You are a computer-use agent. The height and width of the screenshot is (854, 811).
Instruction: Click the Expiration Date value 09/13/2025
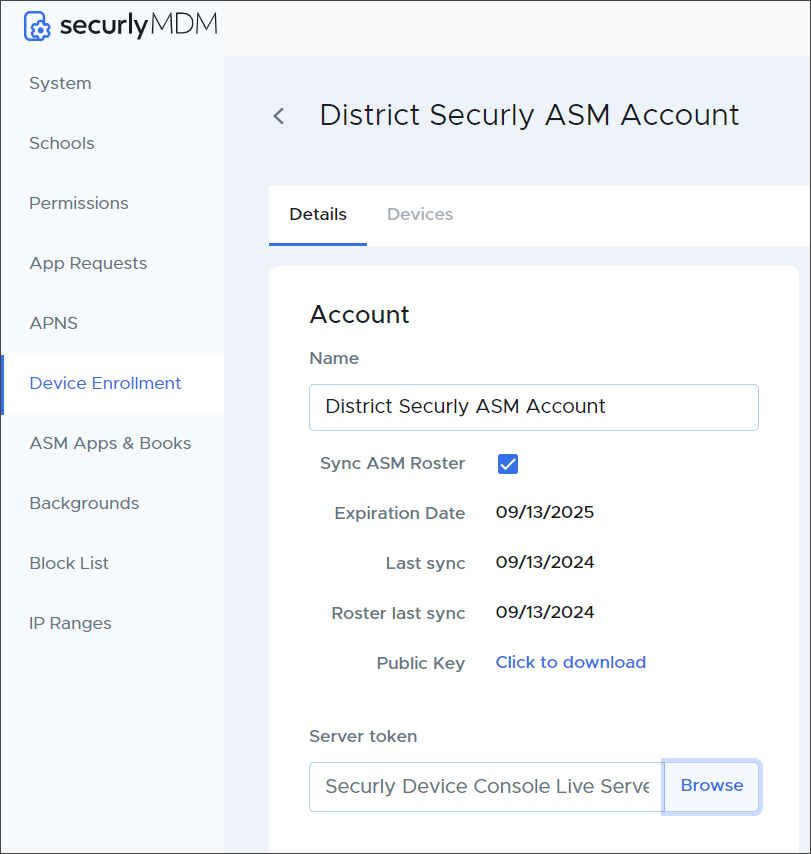click(545, 513)
